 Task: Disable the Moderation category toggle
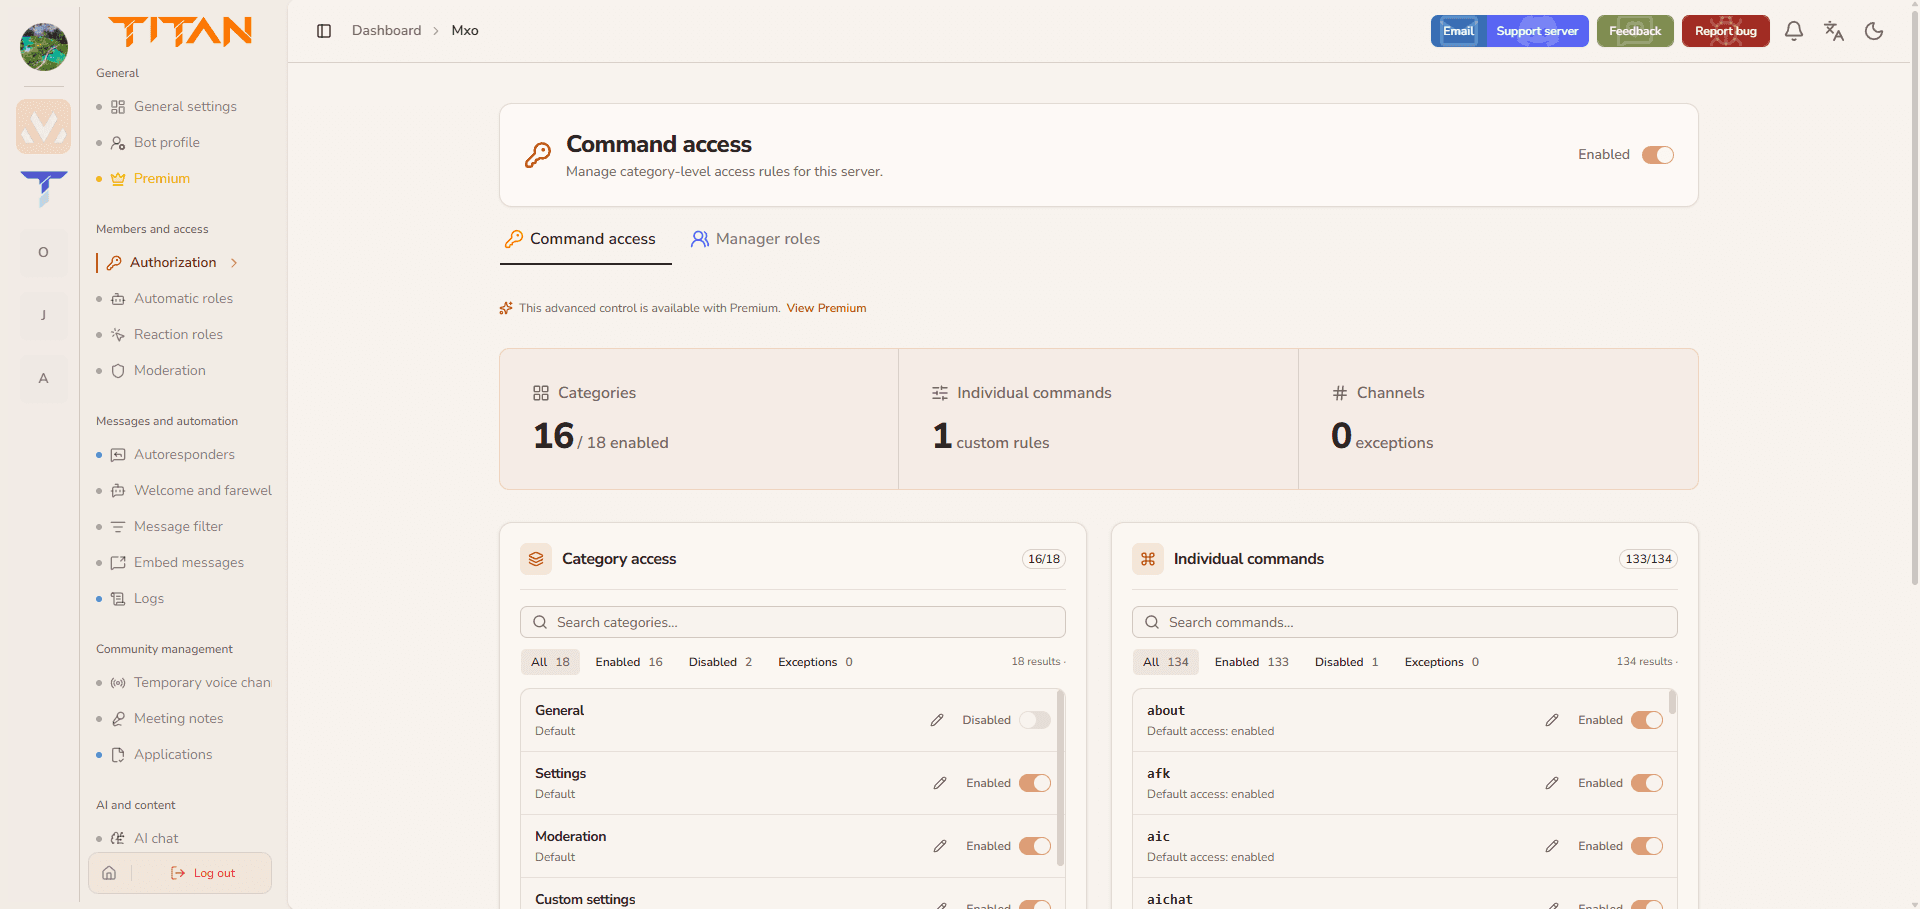point(1035,846)
